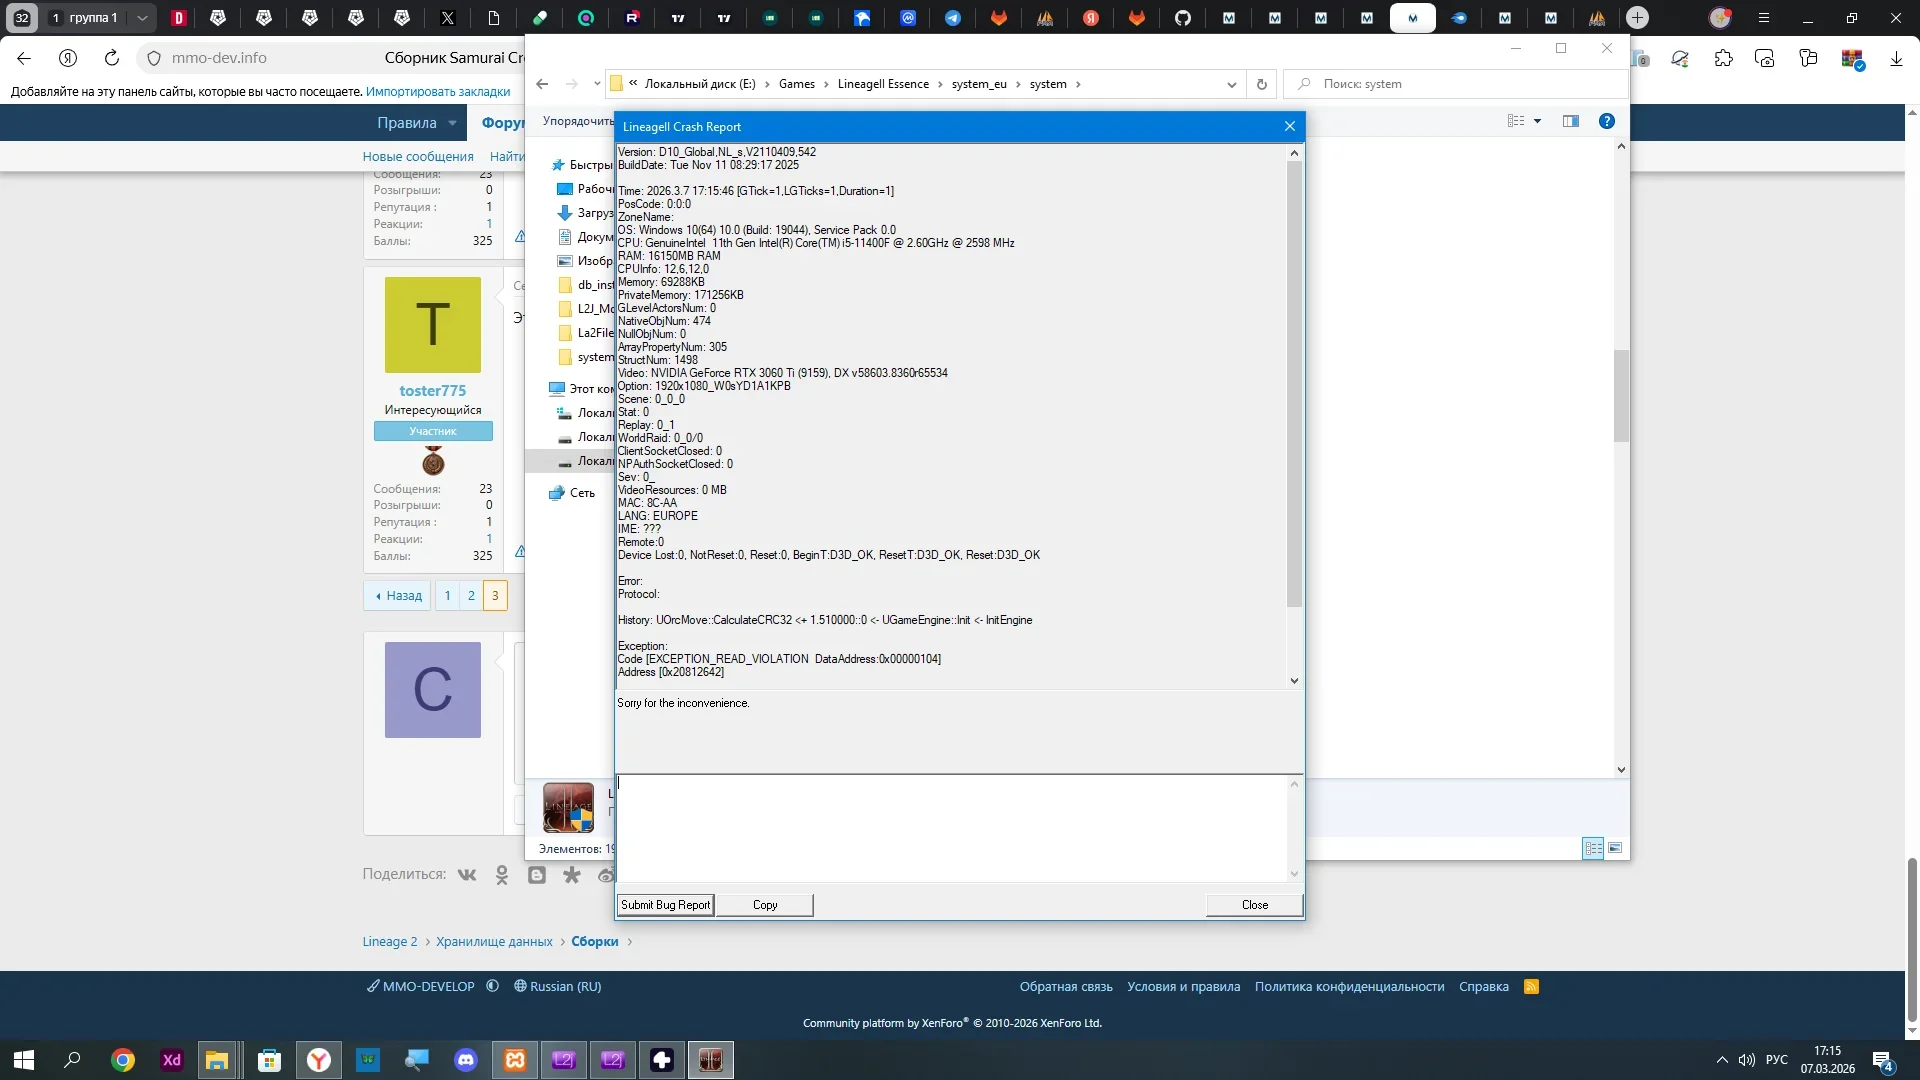Click the crash report scrollbar thumb
1920x1080 pixels.
[1295, 385]
